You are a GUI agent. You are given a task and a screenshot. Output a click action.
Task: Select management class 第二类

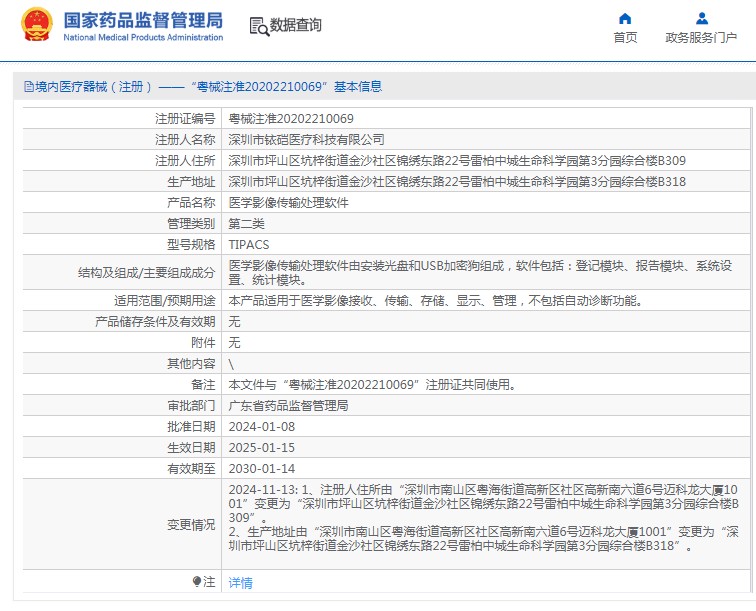(x=246, y=224)
